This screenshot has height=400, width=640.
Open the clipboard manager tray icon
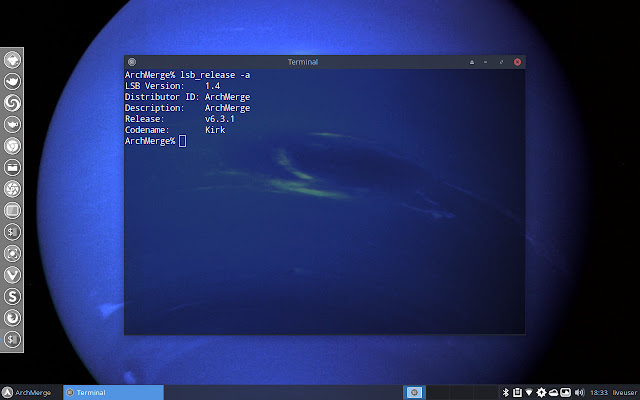coord(517,393)
